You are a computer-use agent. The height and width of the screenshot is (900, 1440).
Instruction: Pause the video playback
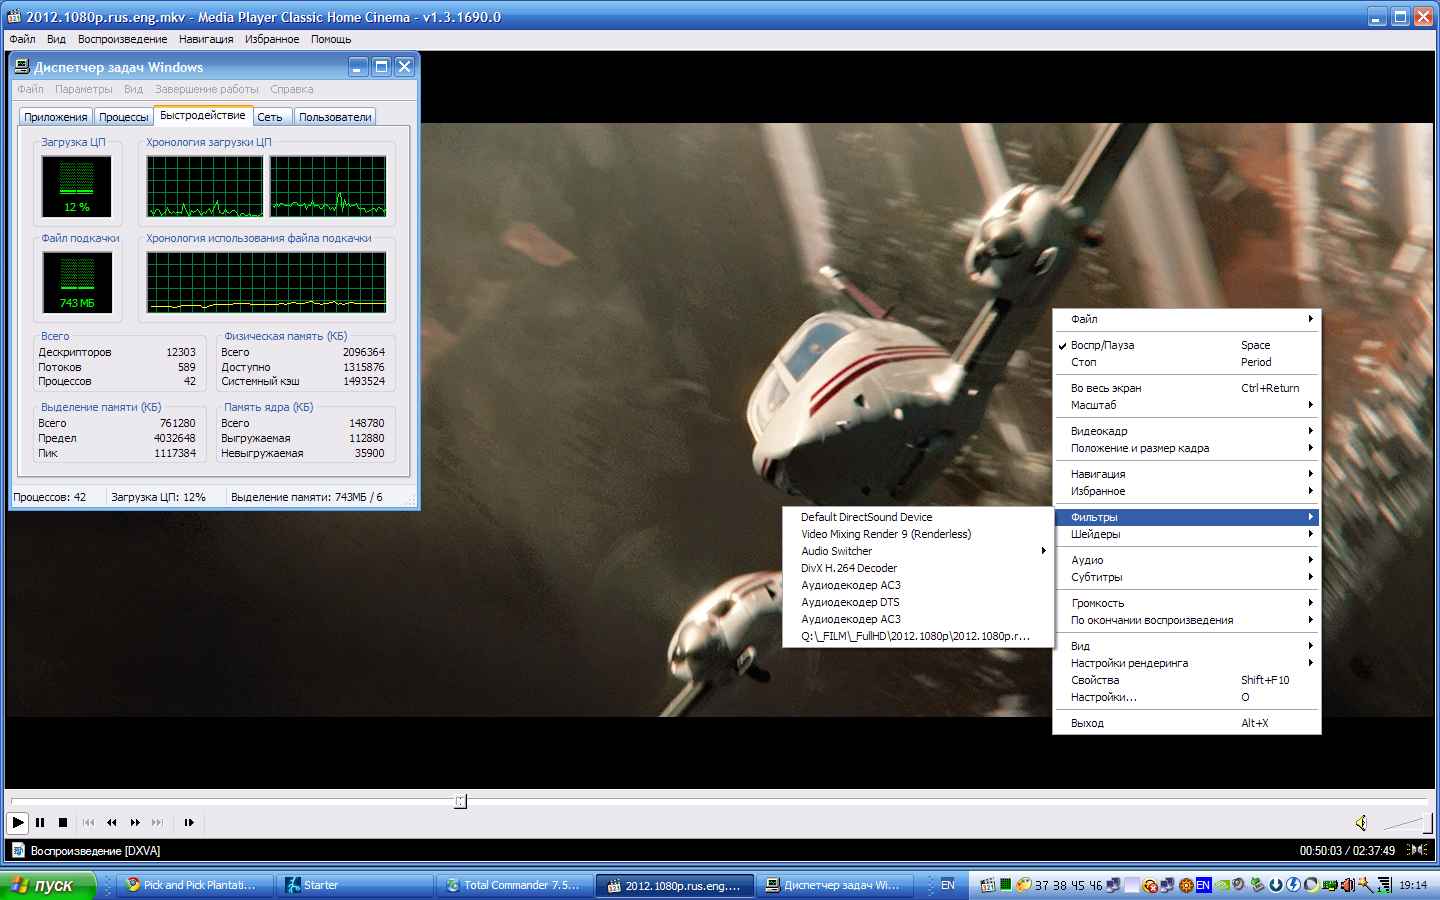pos(41,823)
